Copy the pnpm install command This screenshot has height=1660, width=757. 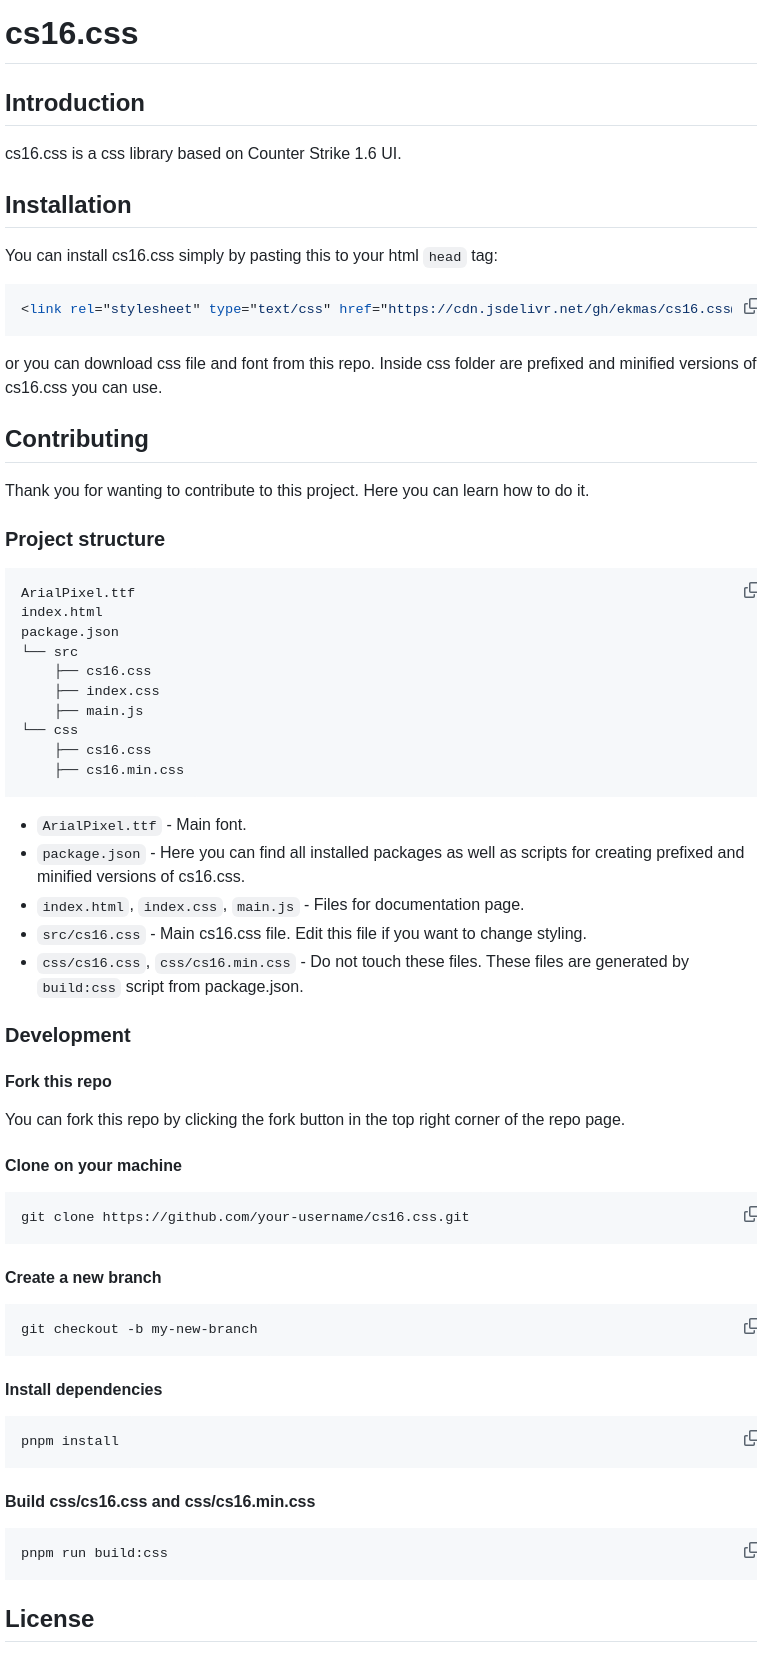click(750, 1438)
